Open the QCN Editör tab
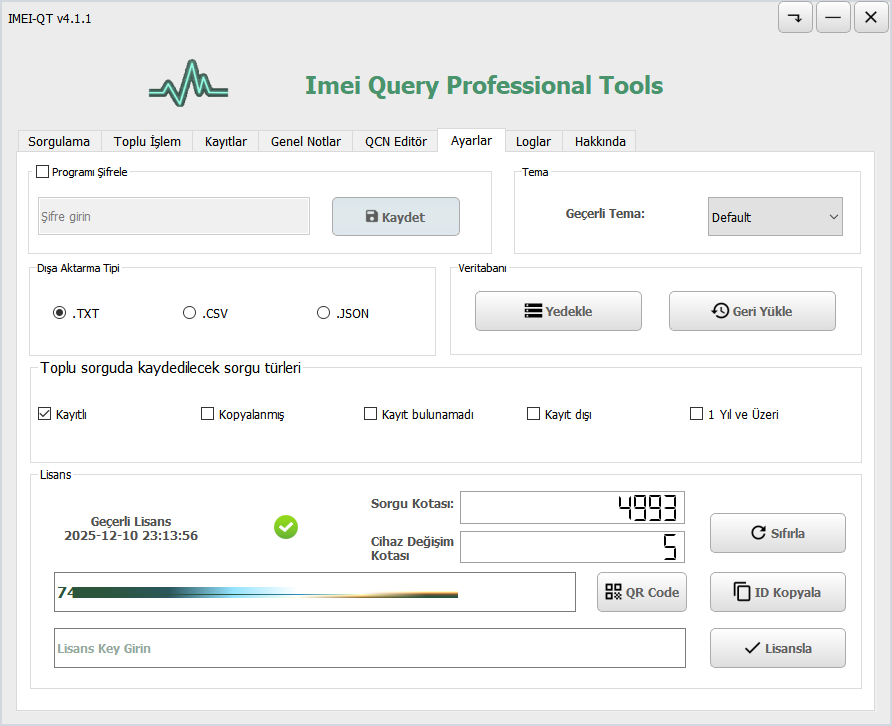892x726 pixels. click(x=395, y=141)
